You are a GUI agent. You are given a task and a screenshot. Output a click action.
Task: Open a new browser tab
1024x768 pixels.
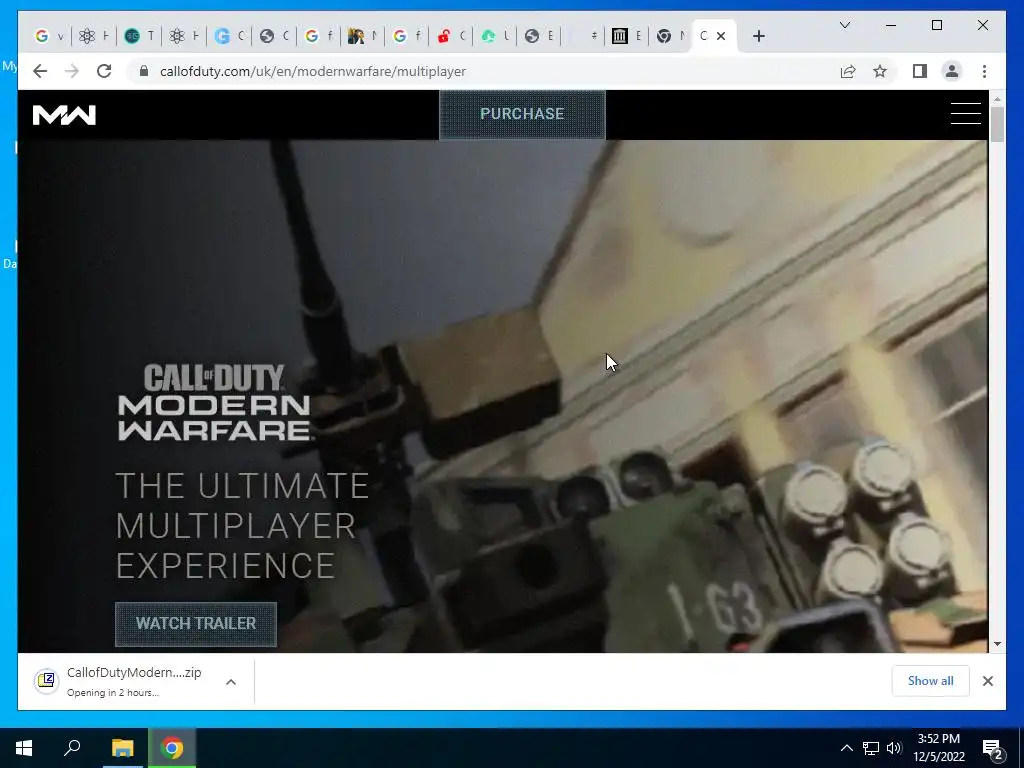(758, 36)
